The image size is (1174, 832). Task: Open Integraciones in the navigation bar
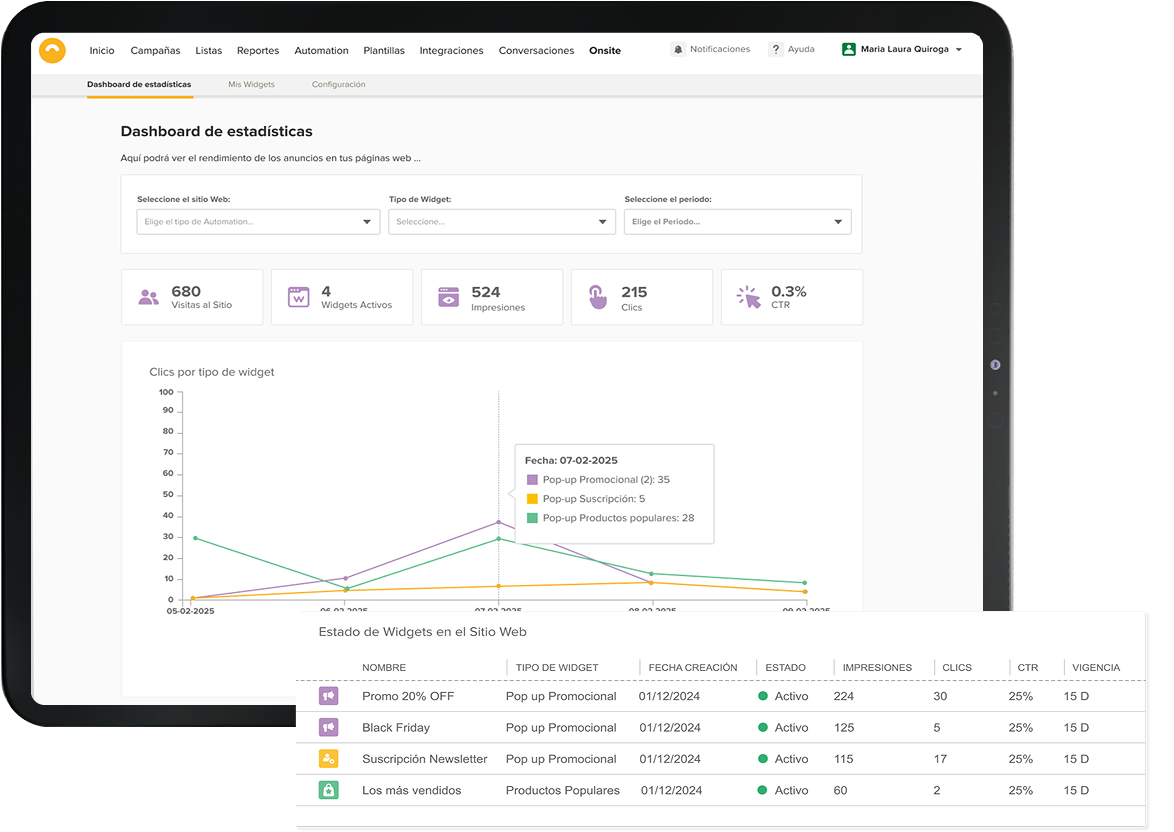pos(451,50)
